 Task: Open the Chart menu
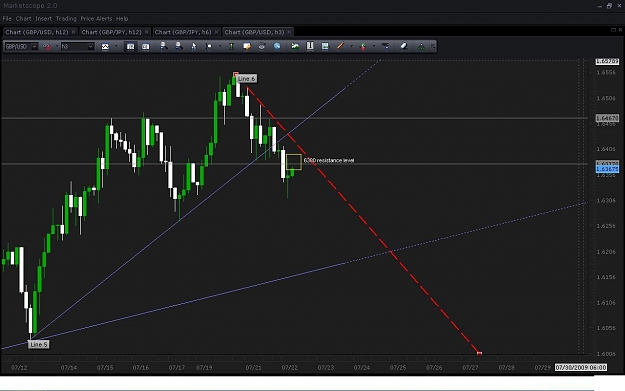coord(24,19)
